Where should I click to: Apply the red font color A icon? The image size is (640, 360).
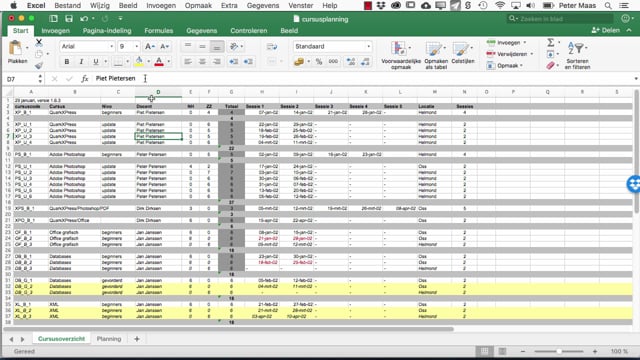pyautogui.click(x=159, y=62)
